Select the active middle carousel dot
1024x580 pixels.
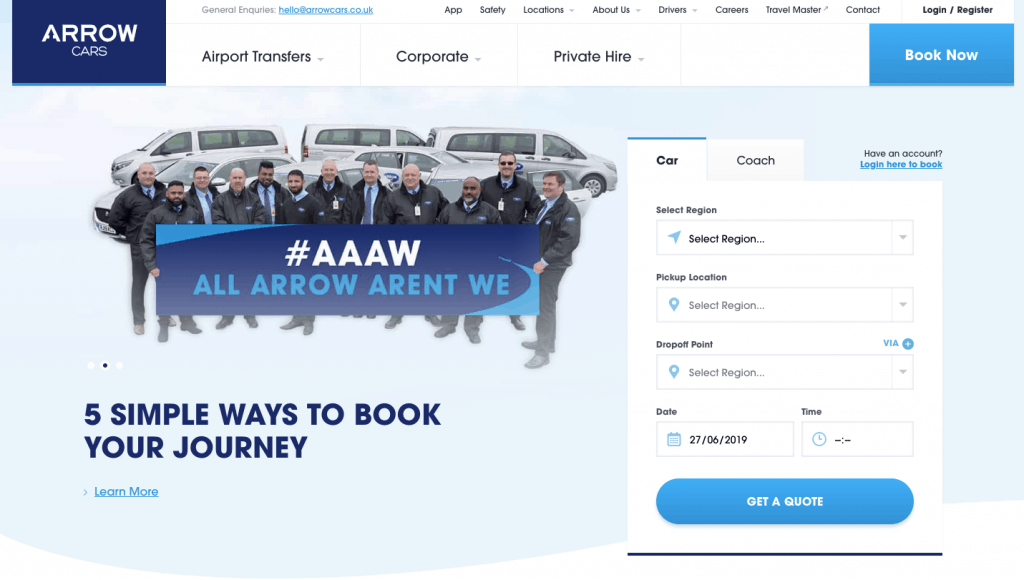[105, 365]
